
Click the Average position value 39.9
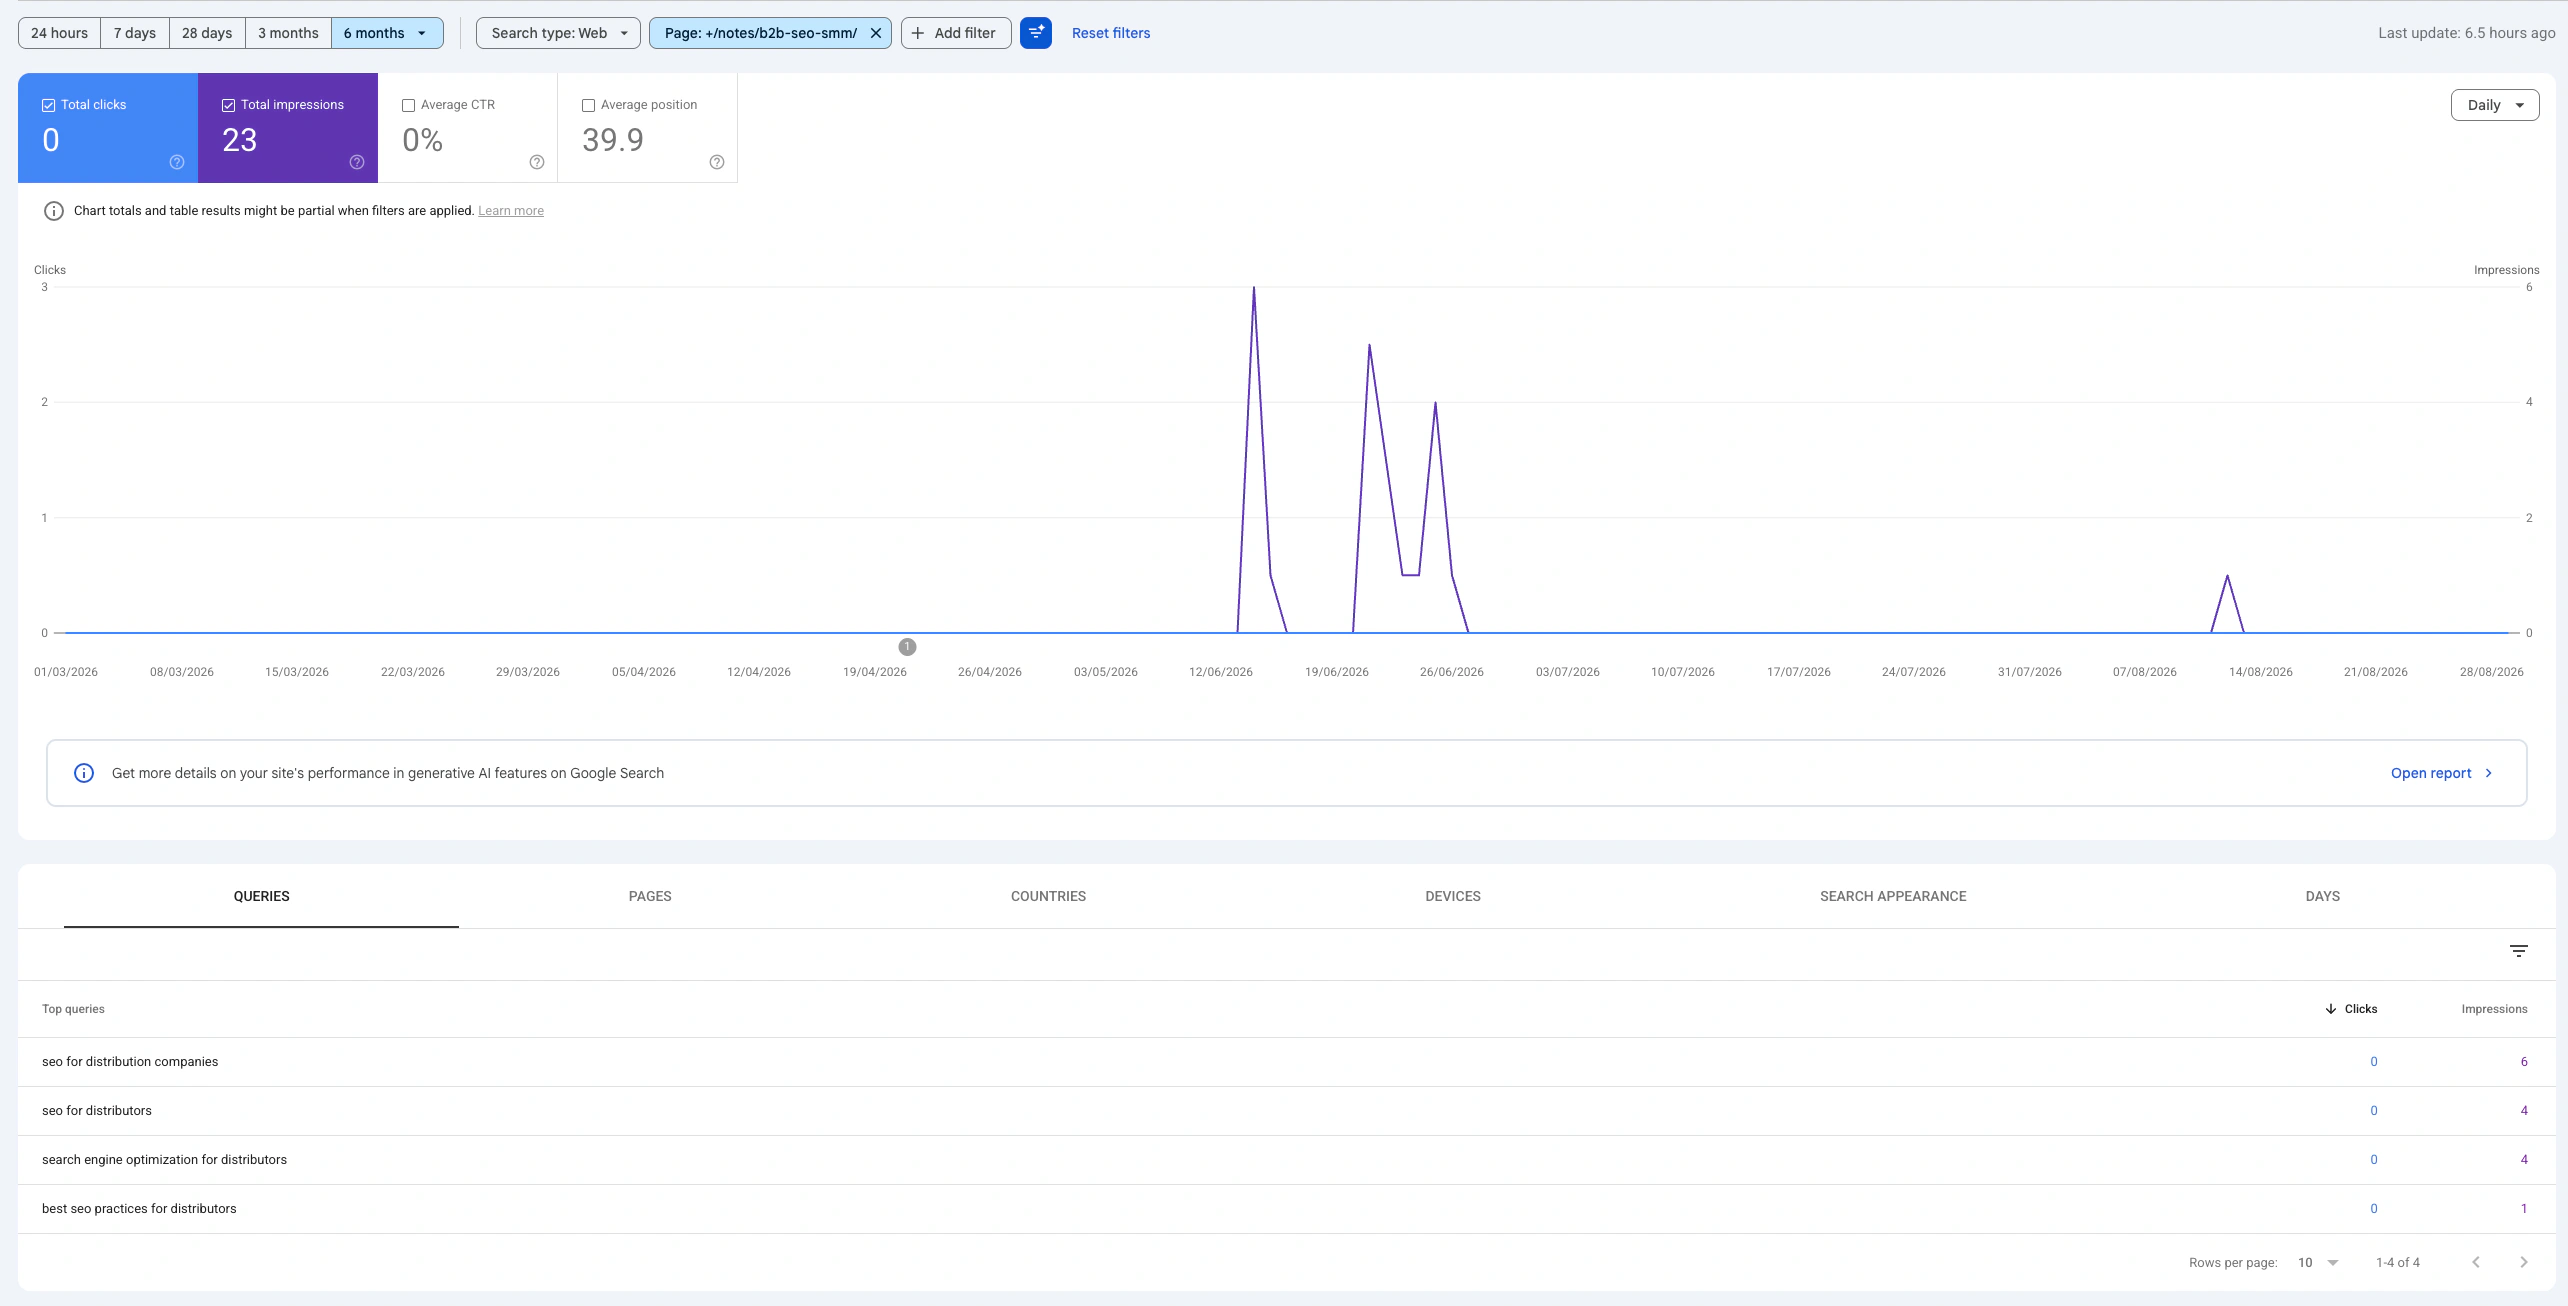click(x=613, y=140)
